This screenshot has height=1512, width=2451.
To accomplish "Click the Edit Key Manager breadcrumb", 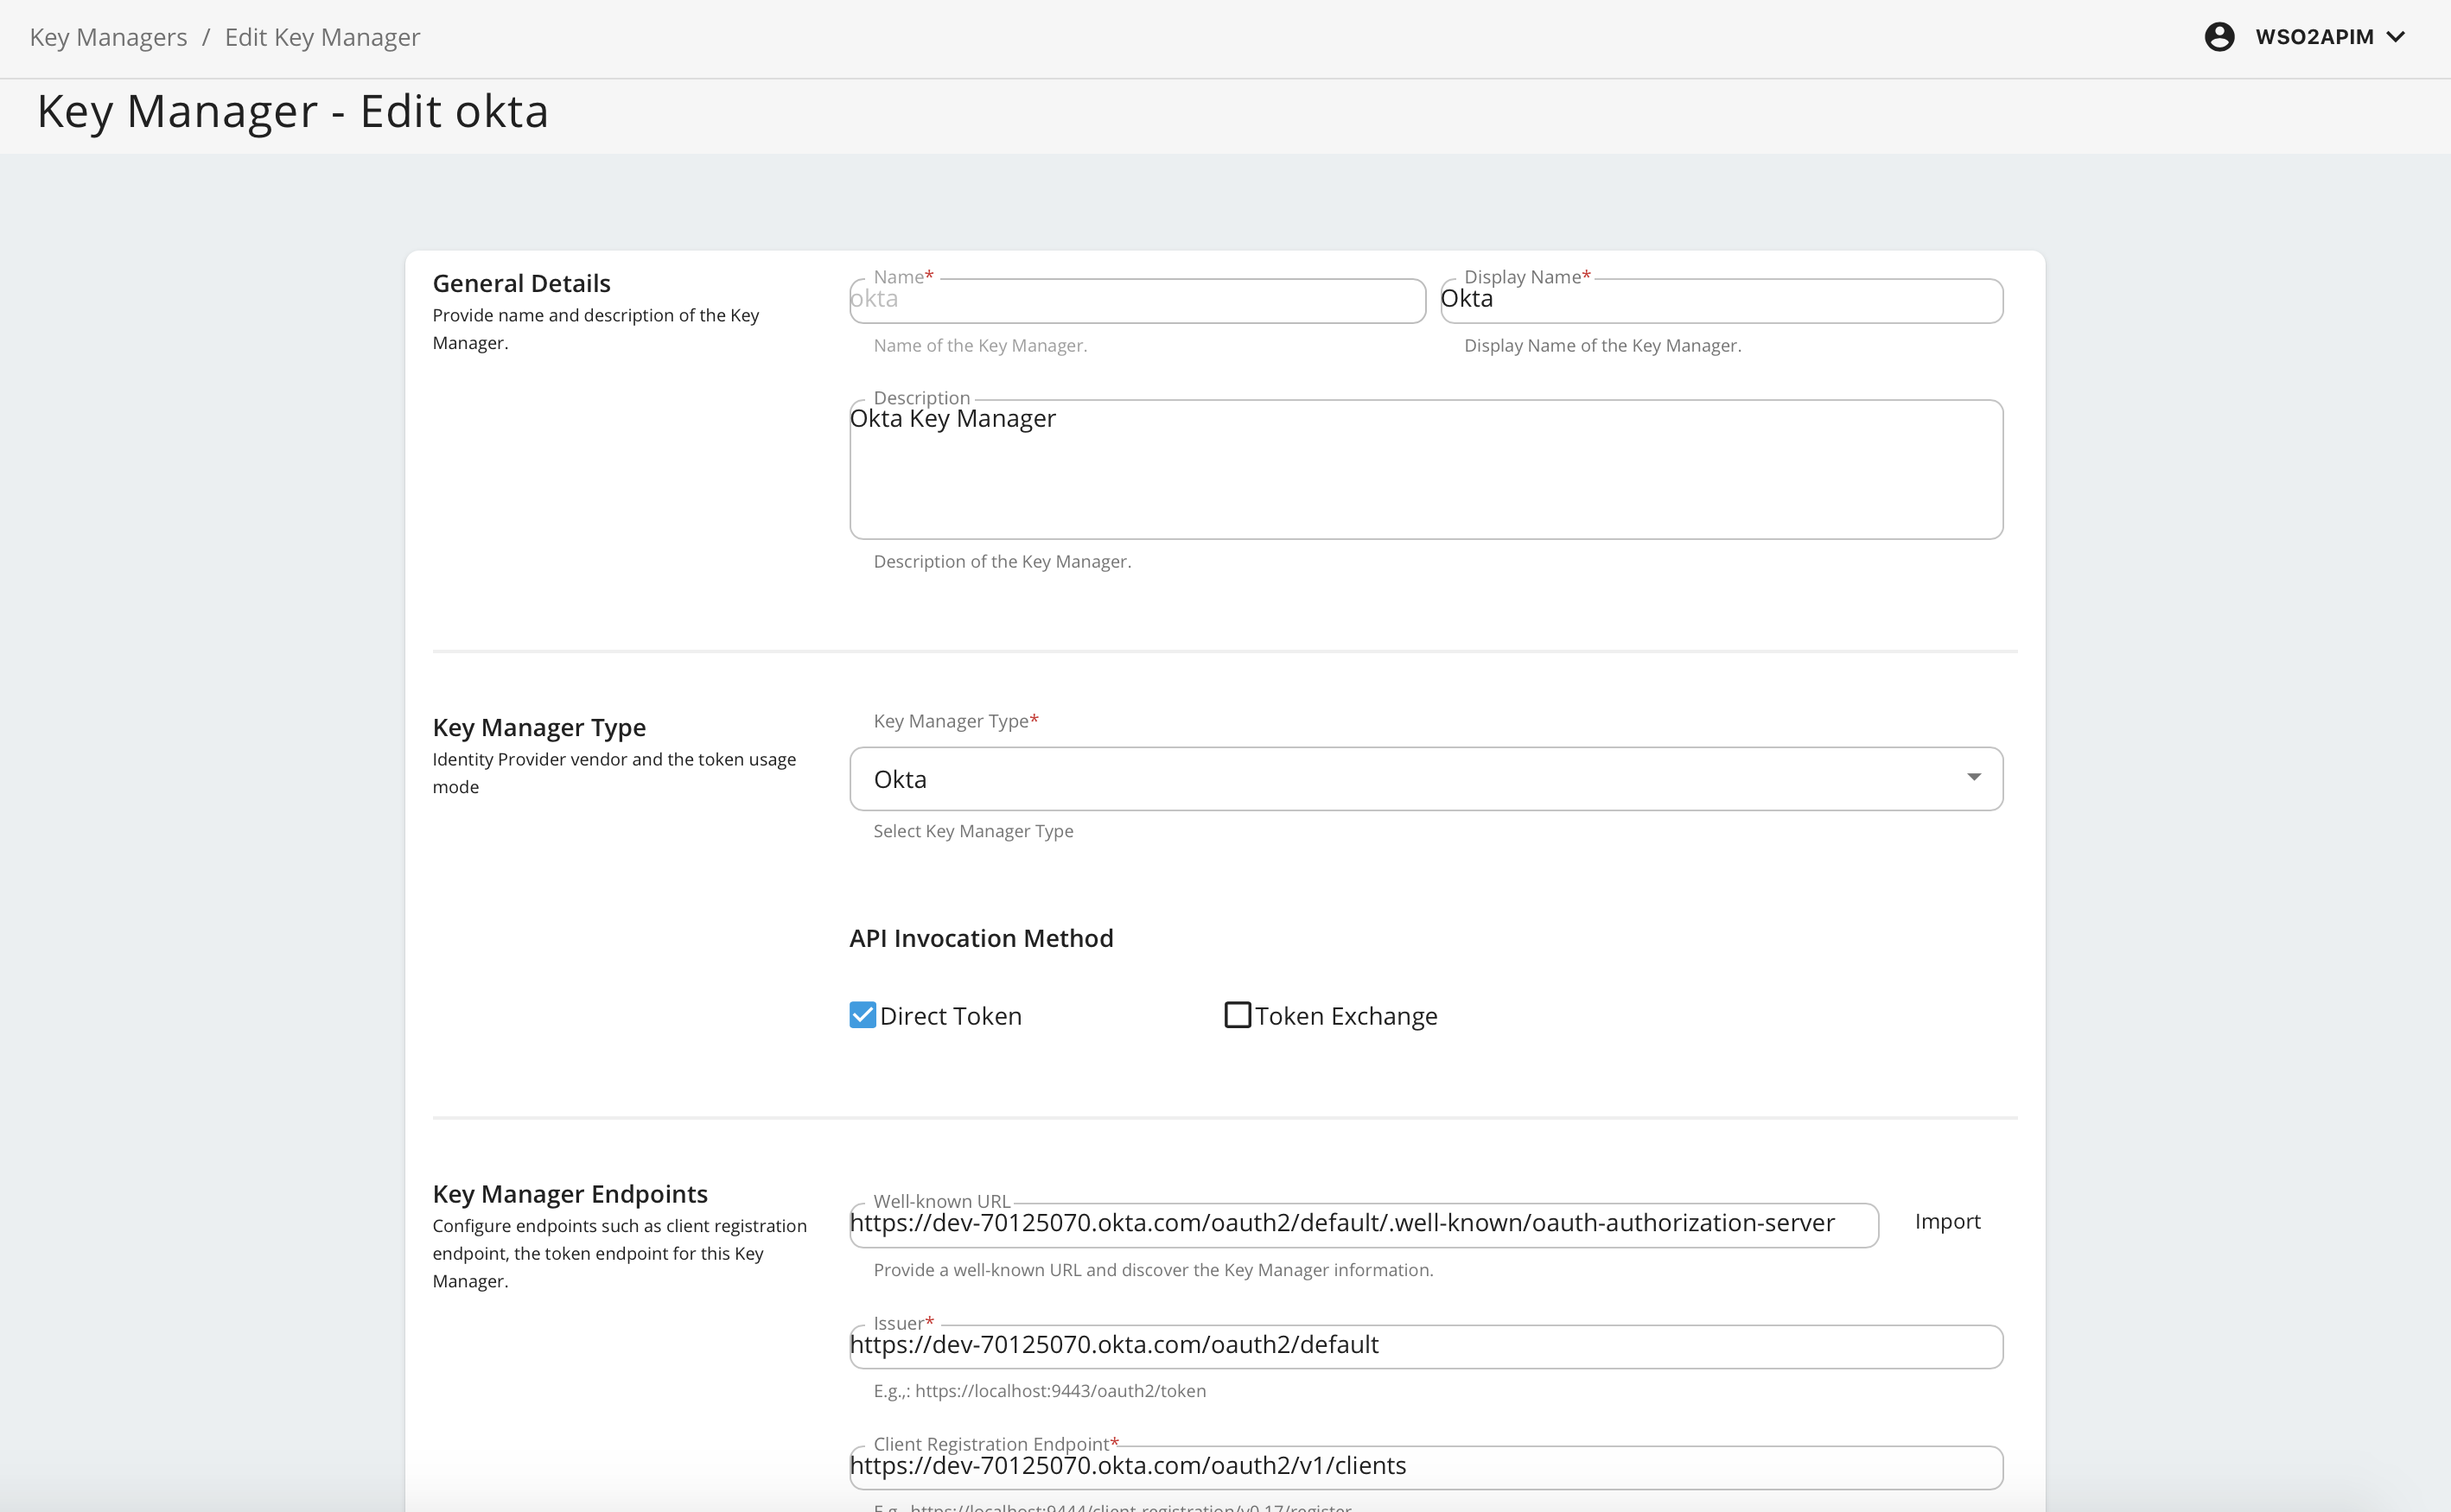I will tap(322, 37).
